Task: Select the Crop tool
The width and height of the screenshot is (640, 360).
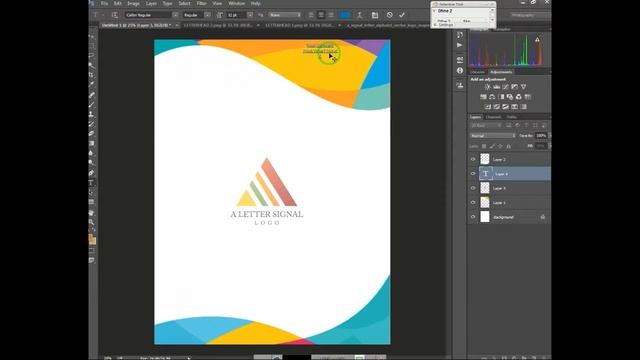Action: tap(91, 75)
